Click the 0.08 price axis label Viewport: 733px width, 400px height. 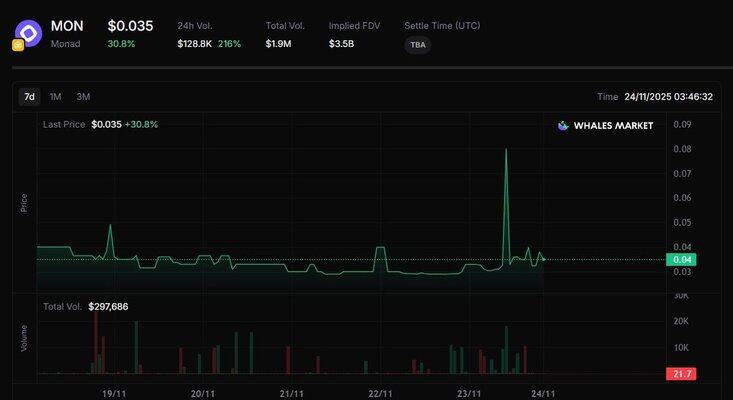(x=683, y=149)
